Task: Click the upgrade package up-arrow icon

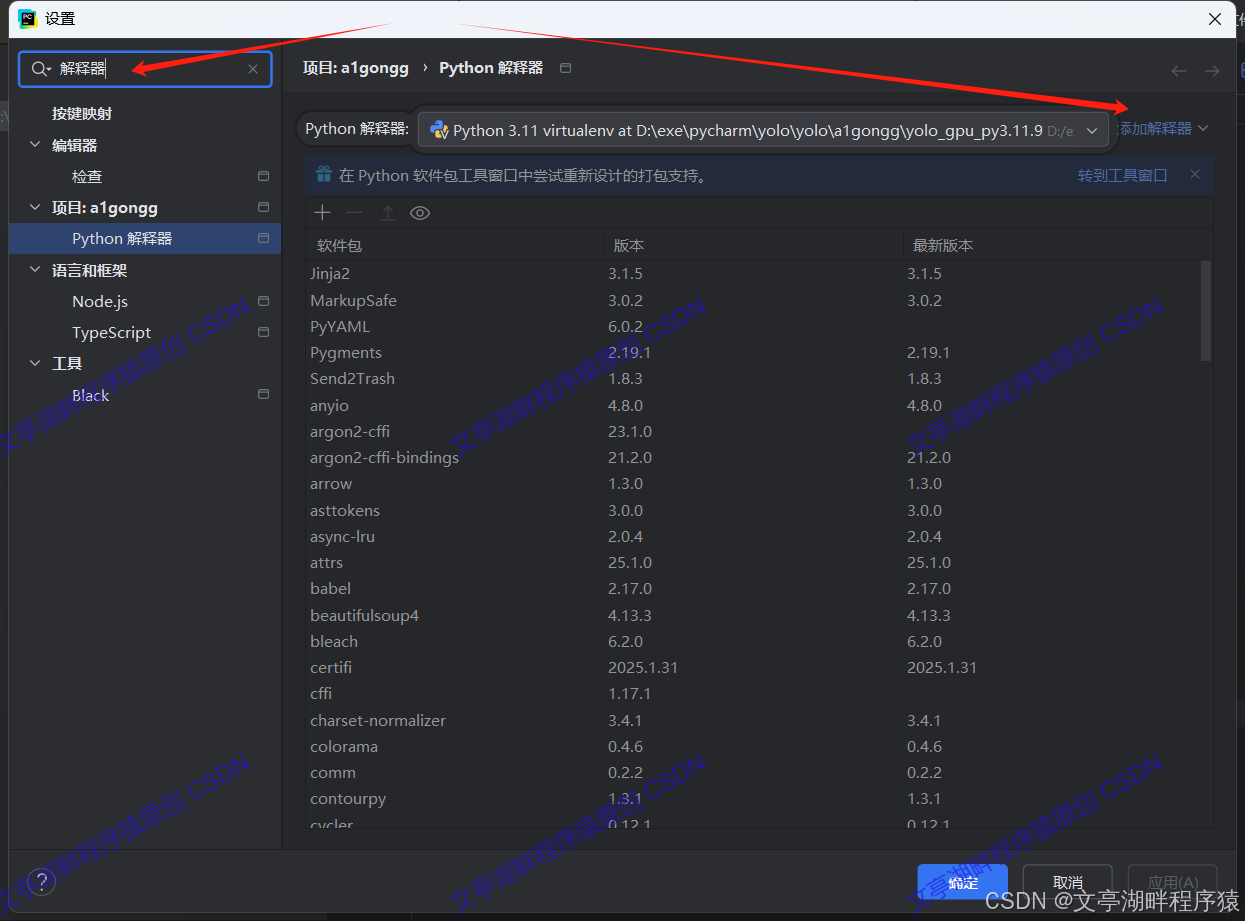Action: (387, 212)
